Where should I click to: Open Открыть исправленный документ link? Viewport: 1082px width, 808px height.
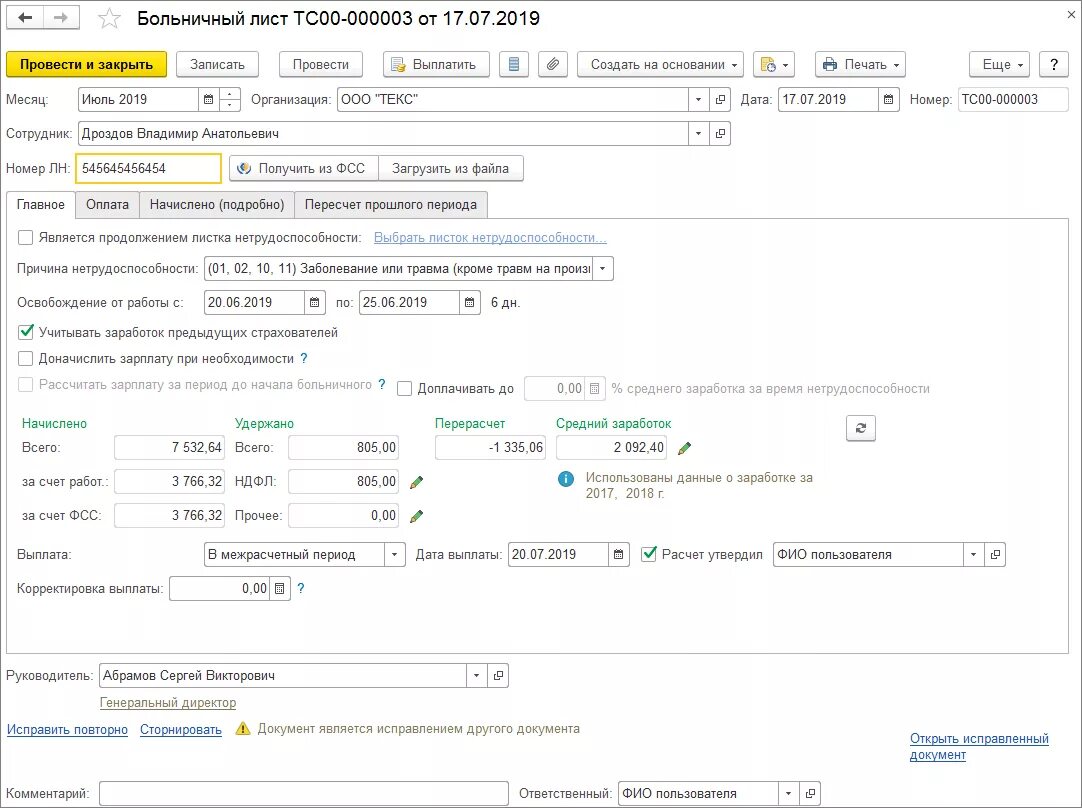coord(979,747)
